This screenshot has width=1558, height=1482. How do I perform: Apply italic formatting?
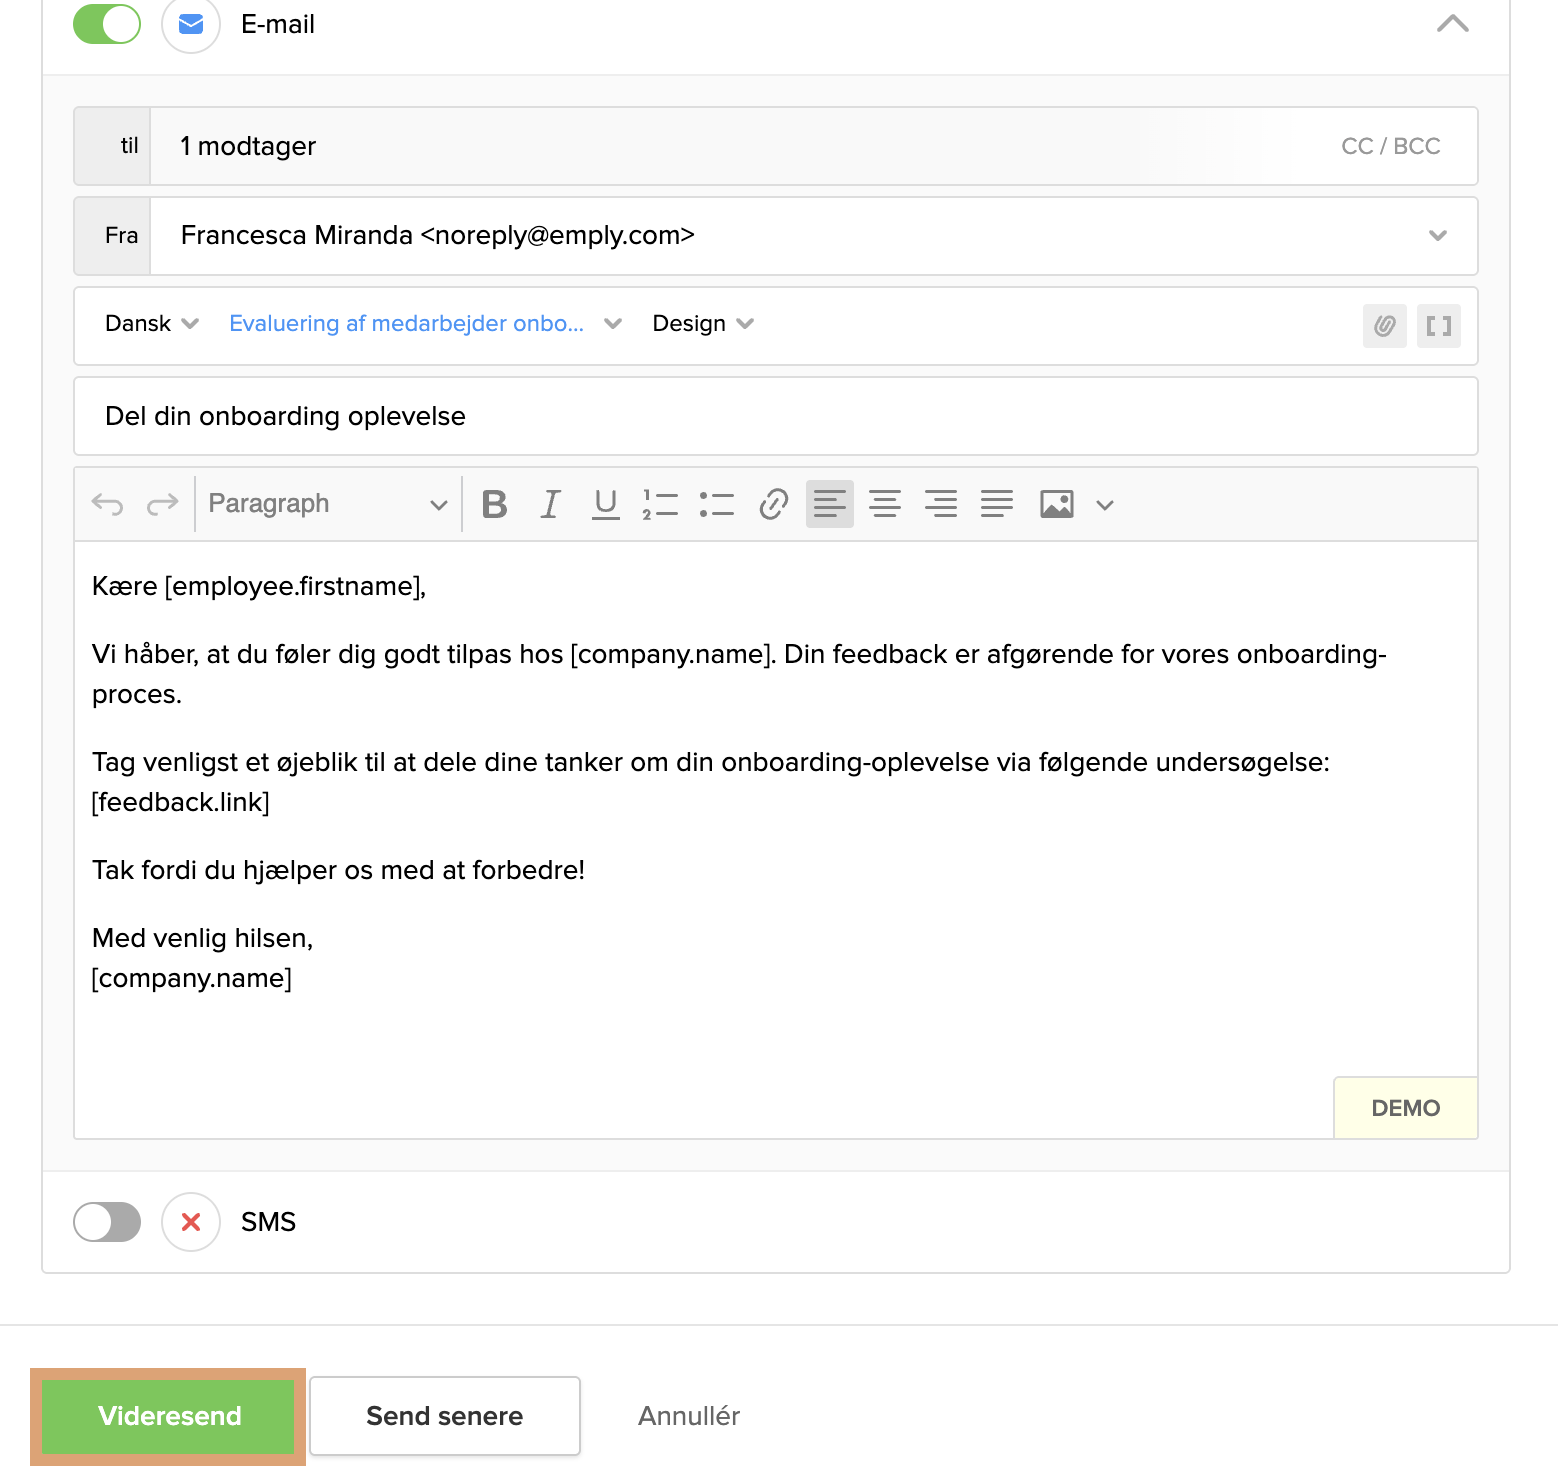click(550, 504)
